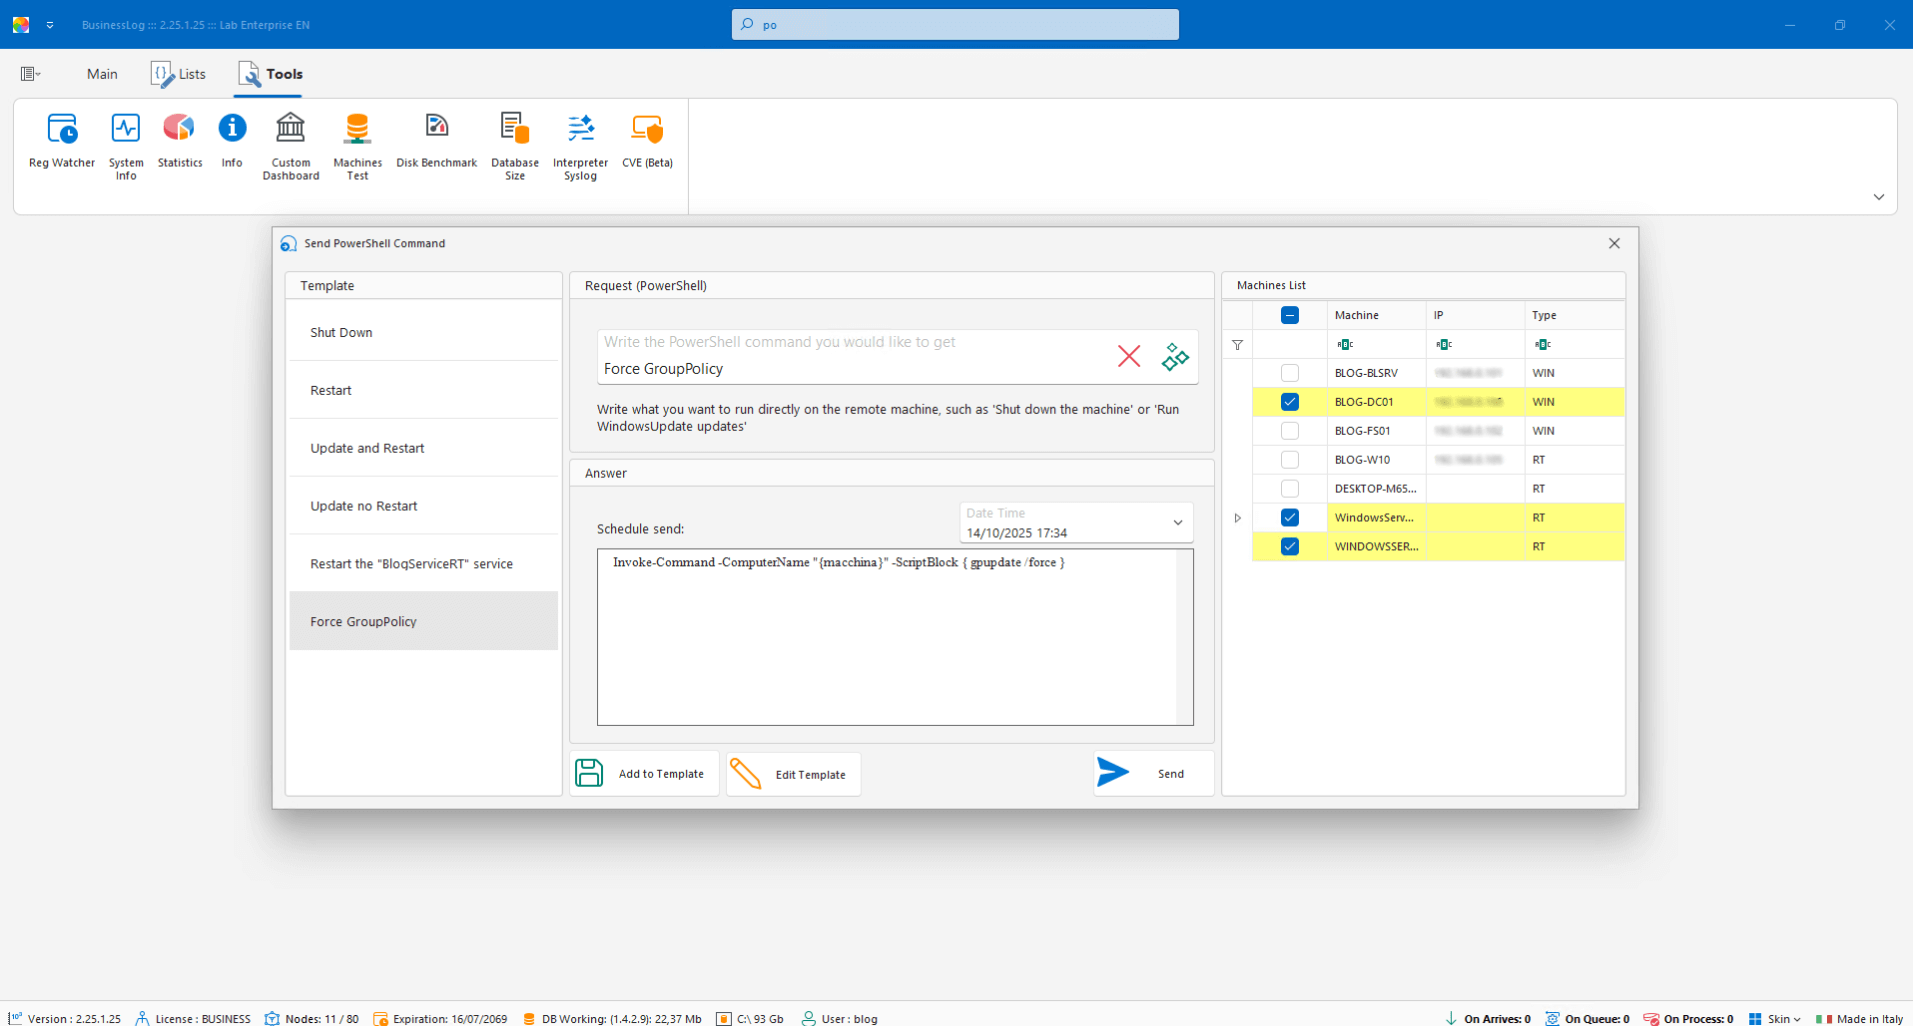This screenshot has width=1913, height=1026.
Task: Open Custom Dashboard
Action: point(291,145)
